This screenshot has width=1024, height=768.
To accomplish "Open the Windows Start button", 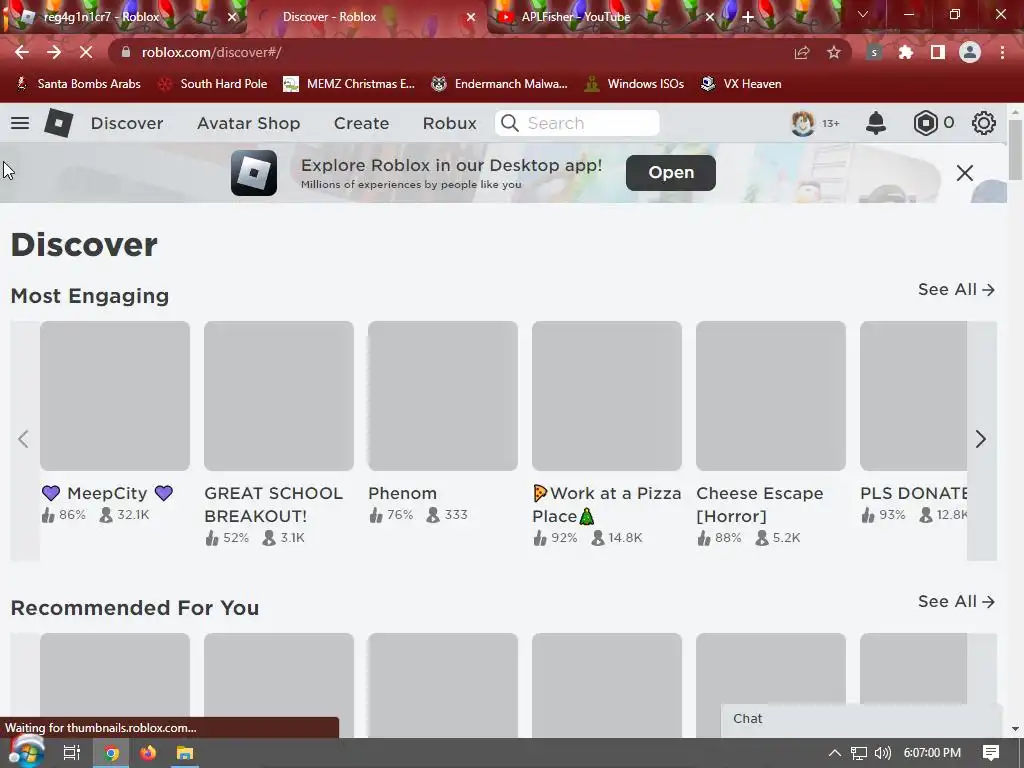I will 25,753.
